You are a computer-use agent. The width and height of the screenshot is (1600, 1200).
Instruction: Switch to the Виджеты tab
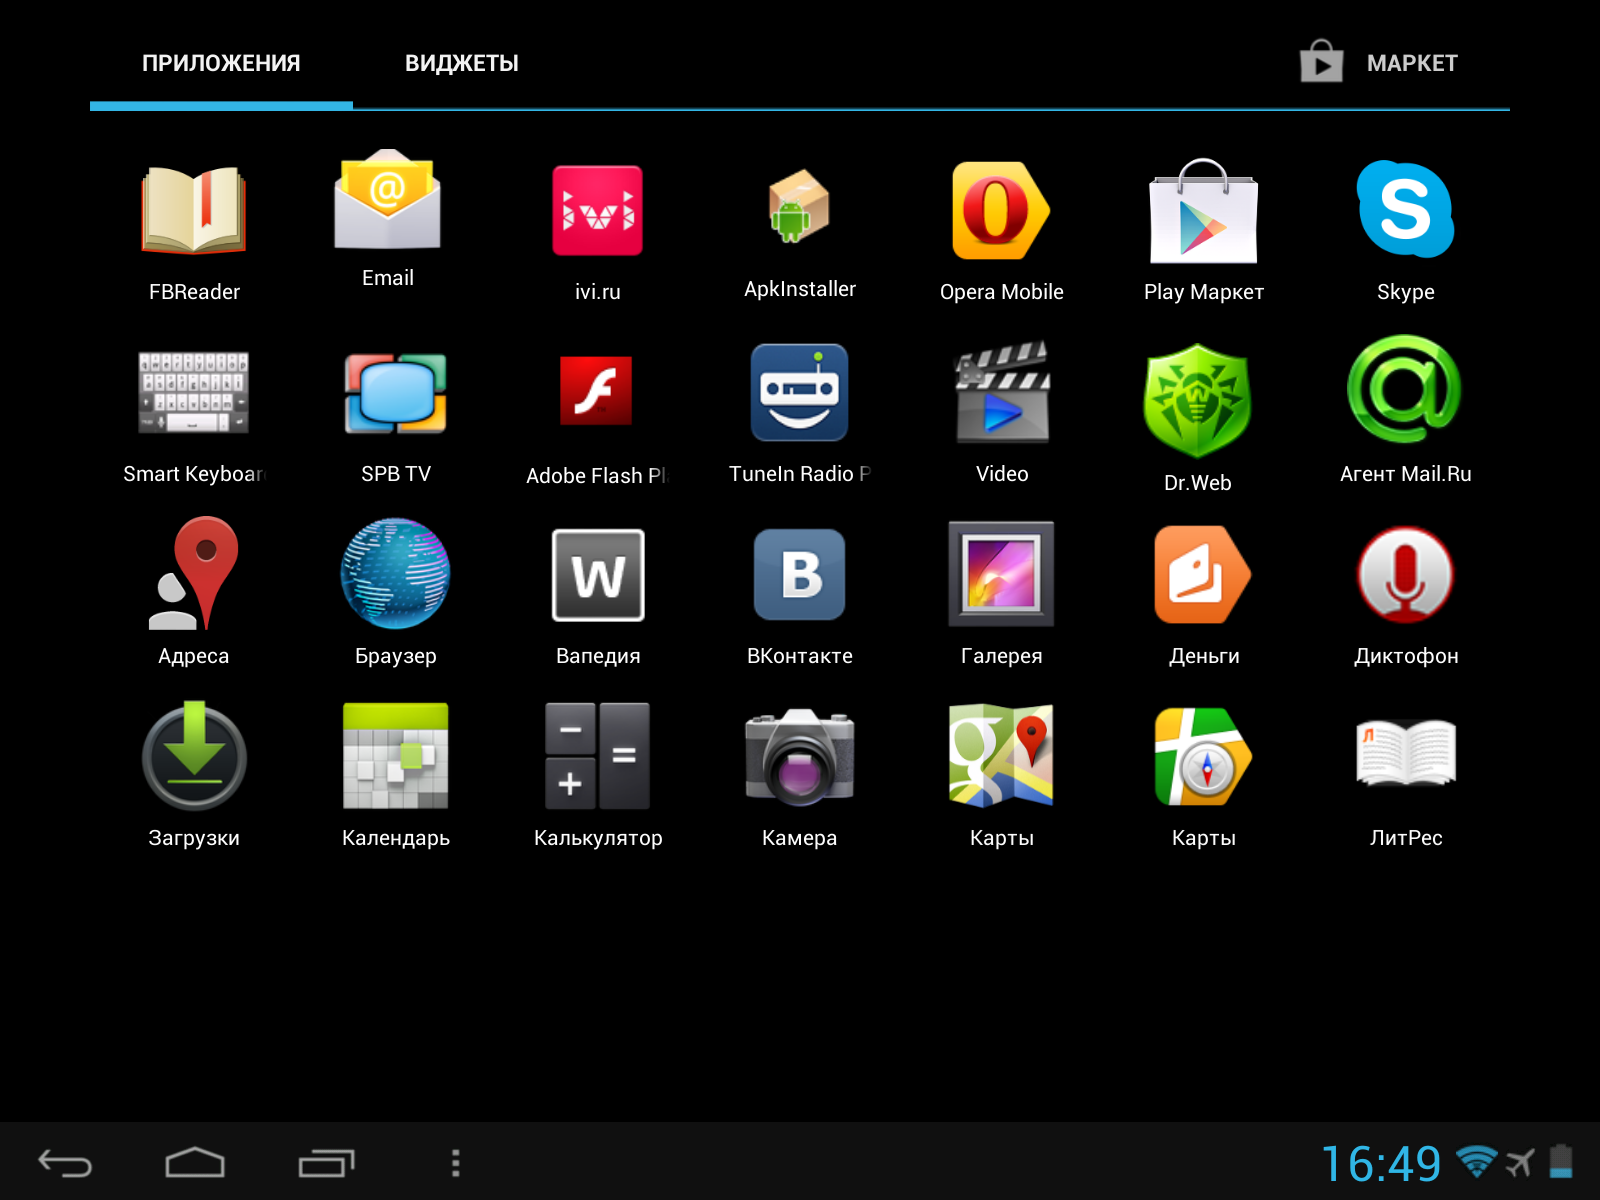click(461, 64)
